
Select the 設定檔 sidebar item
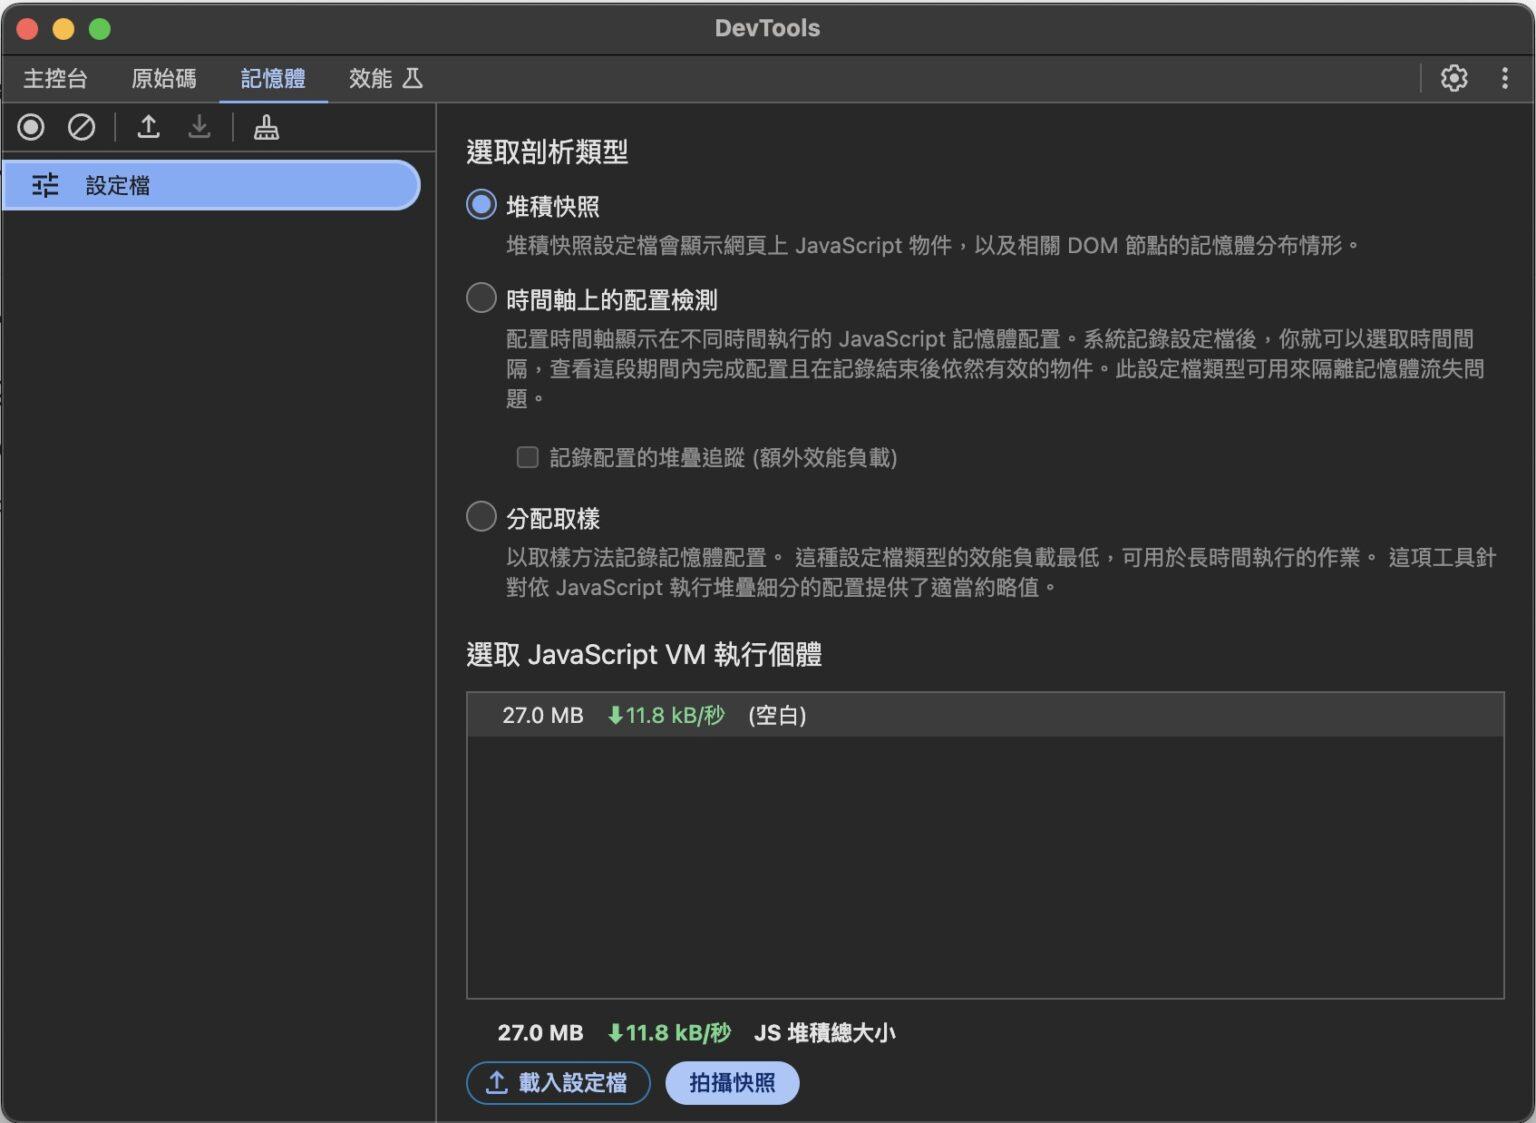(x=210, y=185)
